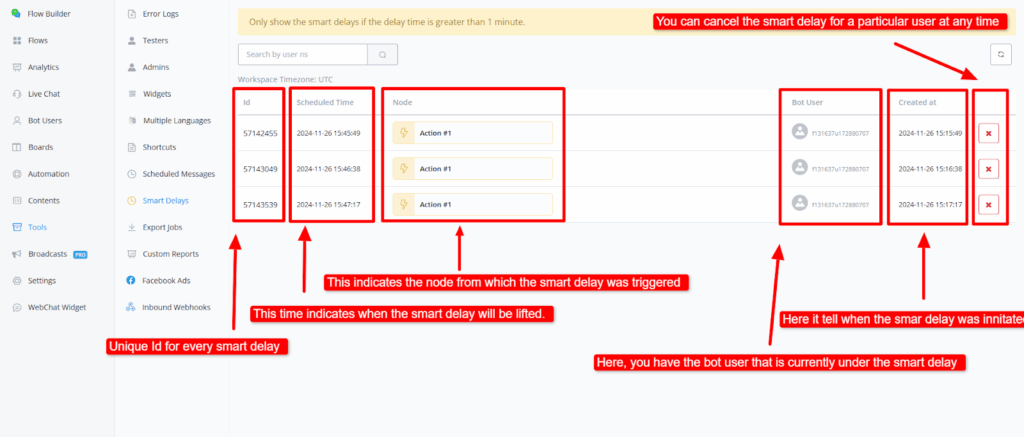Cancel smart delay 57143539 with red X
Screen dimensions: 1024x437
pyautogui.click(x=988, y=204)
